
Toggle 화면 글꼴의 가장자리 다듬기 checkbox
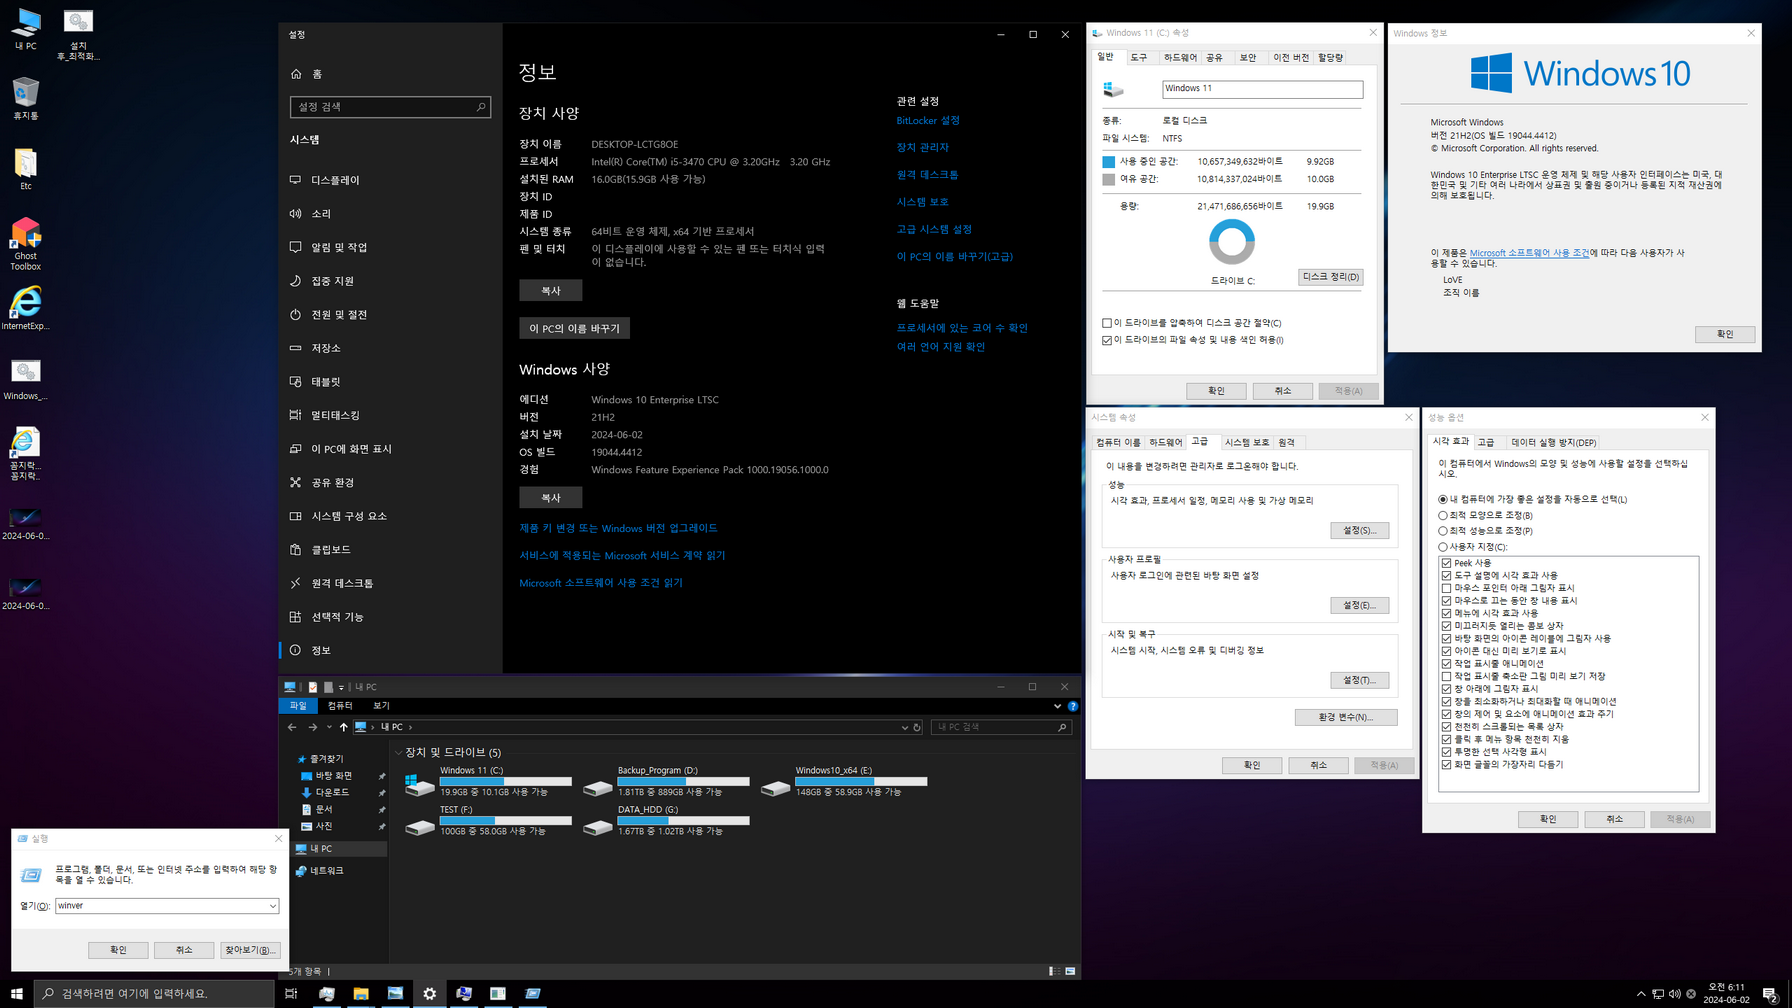[1446, 765]
